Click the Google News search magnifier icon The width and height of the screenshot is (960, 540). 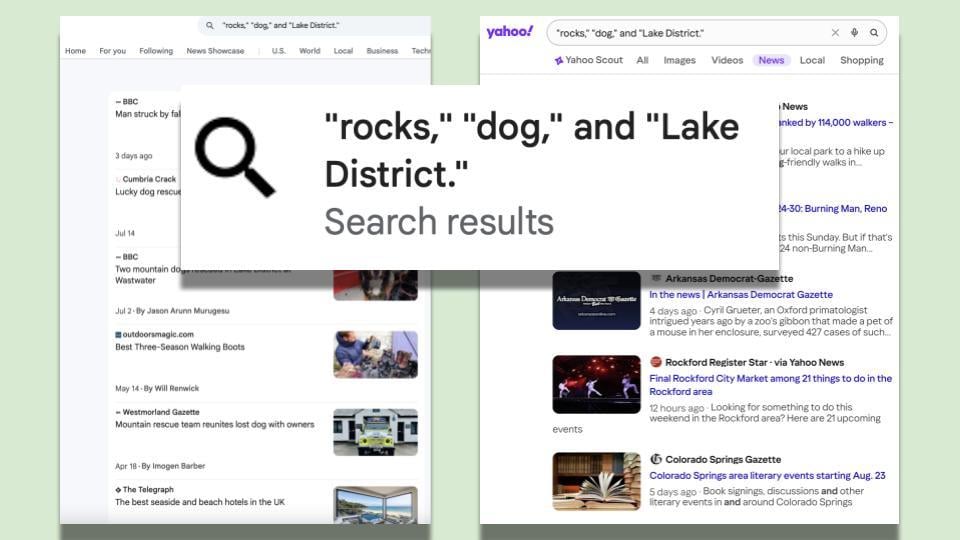click(x=209, y=26)
